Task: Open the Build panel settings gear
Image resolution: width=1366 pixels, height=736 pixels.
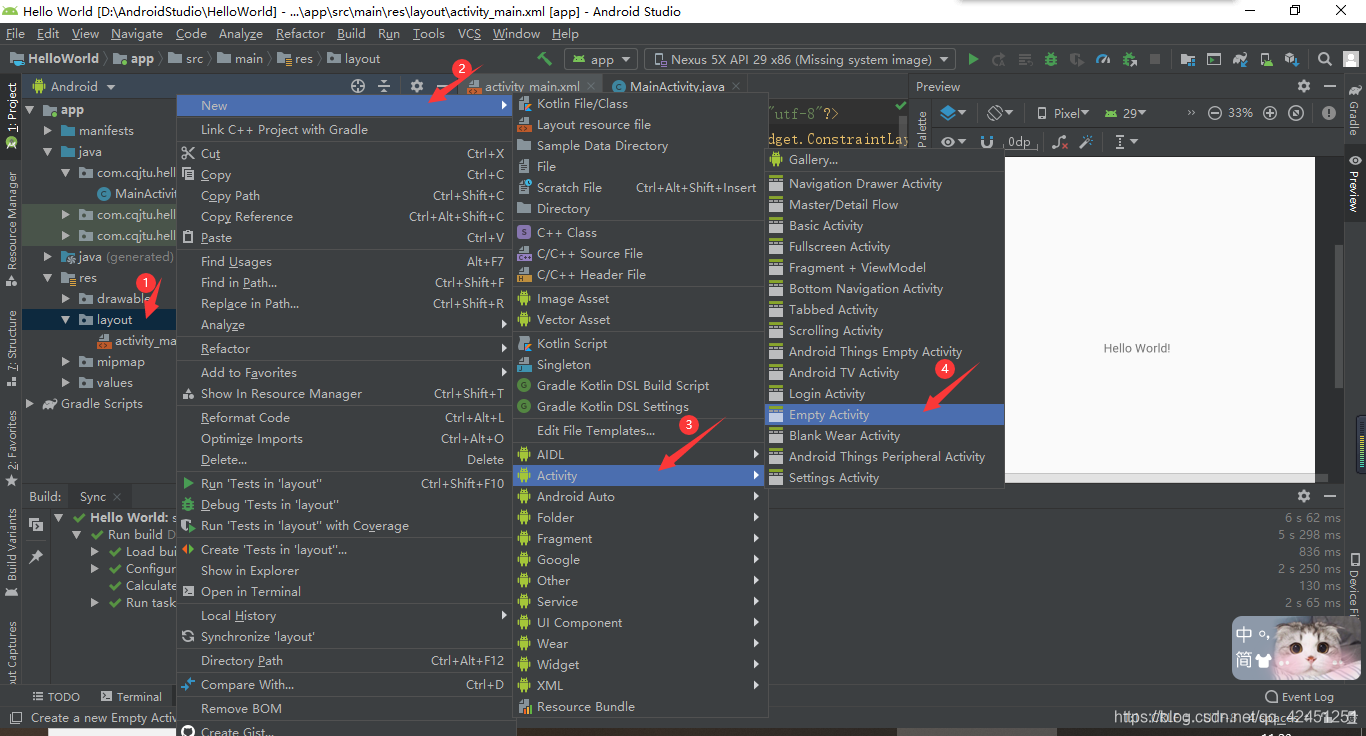Action: pyautogui.click(x=1303, y=496)
